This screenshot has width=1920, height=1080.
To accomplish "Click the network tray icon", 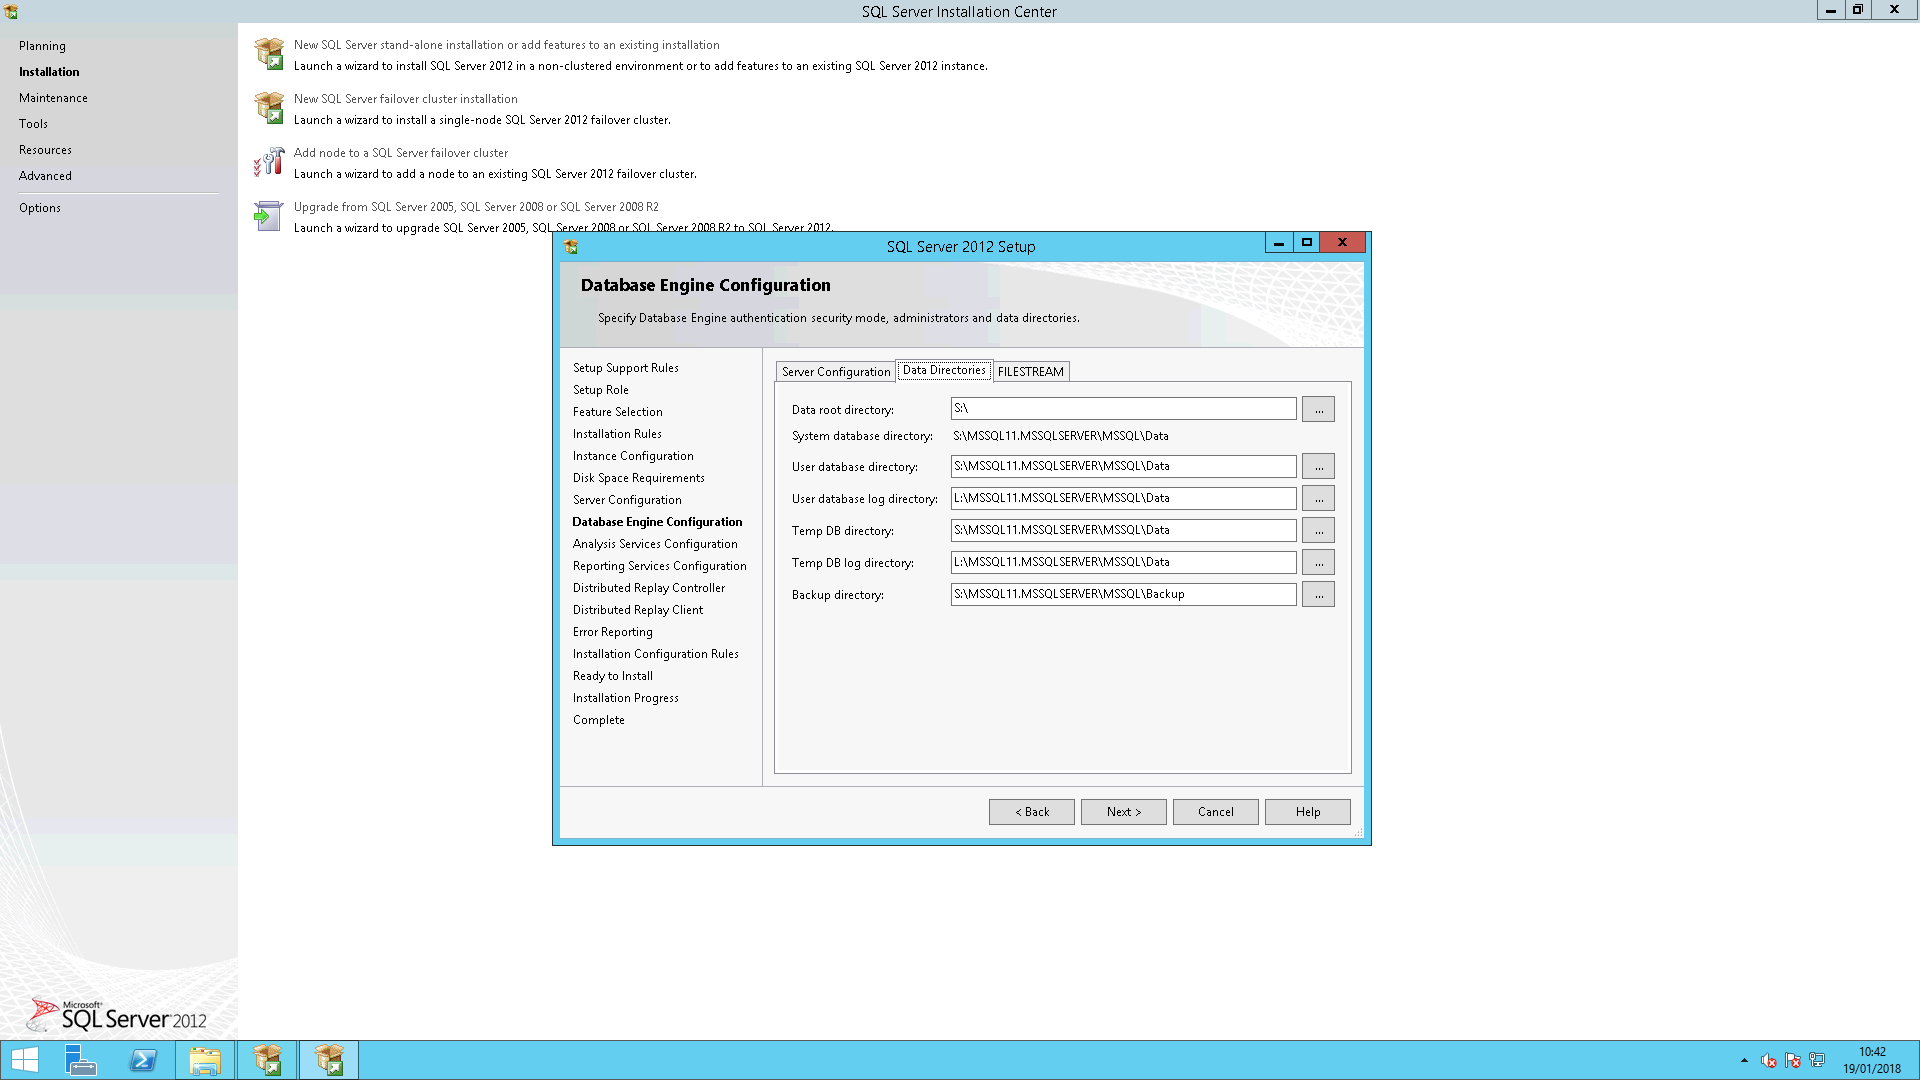I will pyautogui.click(x=1817, y=1060).
